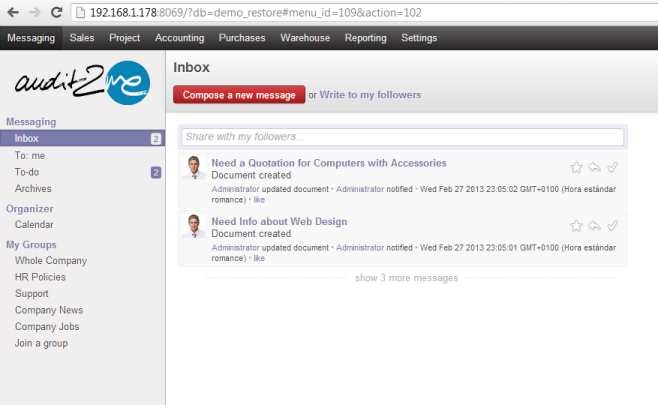The height and width of the screenshot is (405, 658).
Task: Expand show 3 more messages
Action: pos(406,278)
